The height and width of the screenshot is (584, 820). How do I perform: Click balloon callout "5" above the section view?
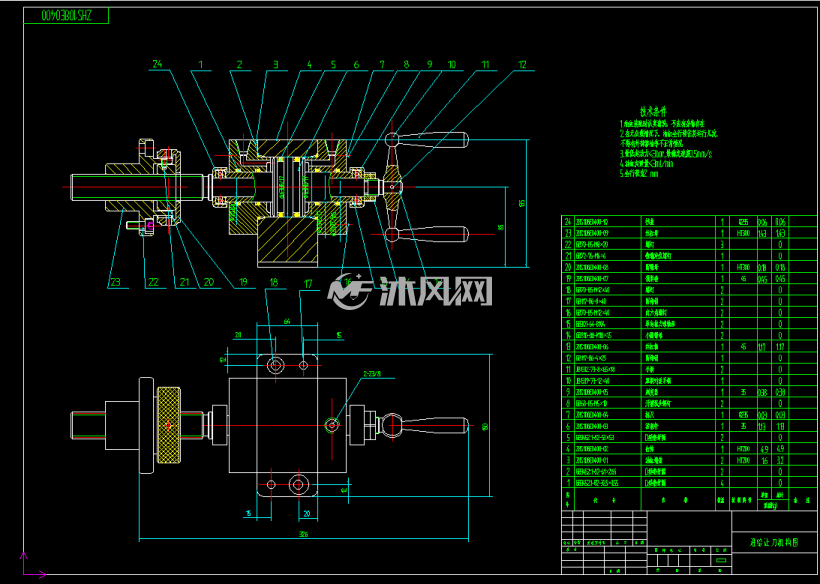[333, 65]
